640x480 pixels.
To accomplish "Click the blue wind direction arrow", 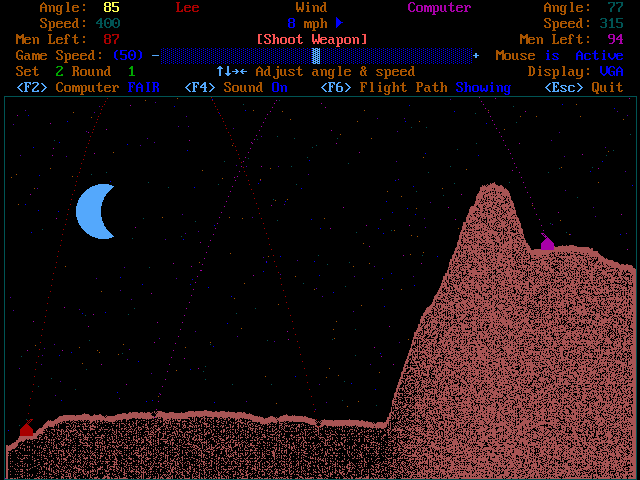I will click(339, 23).
